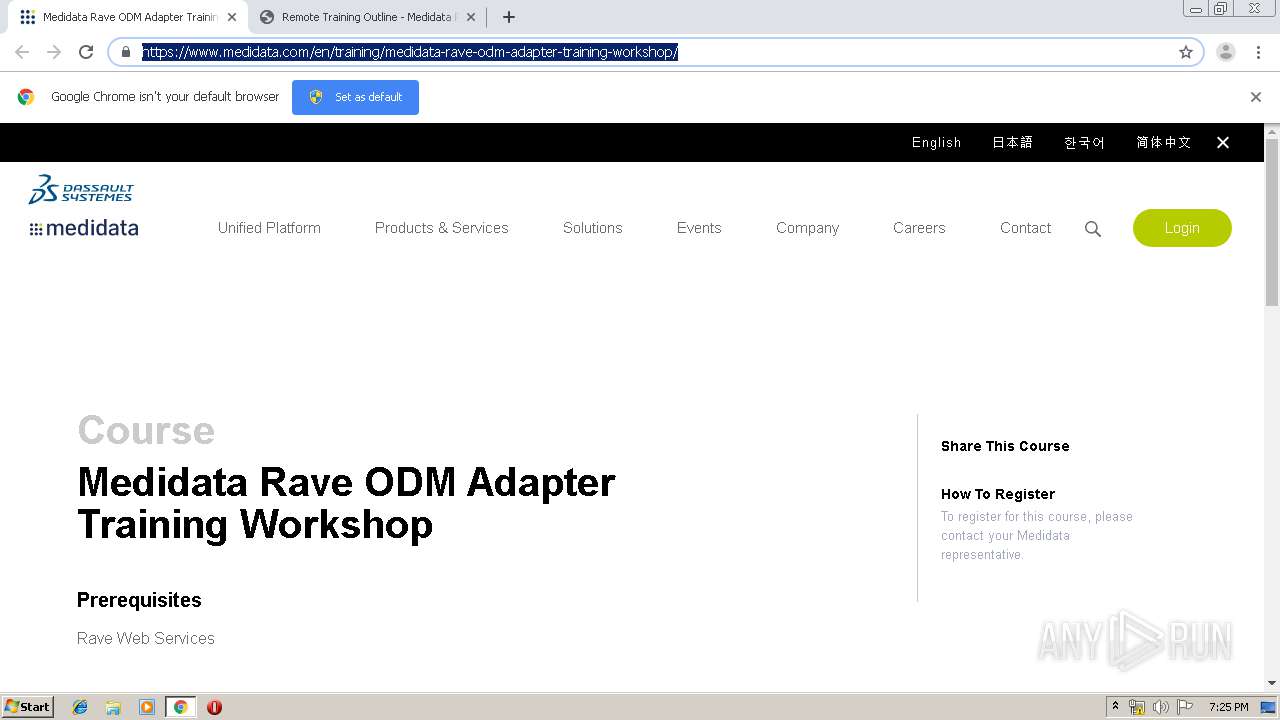This screenshot has height=720, width=1280.
Task: Bookmark this page with the star icon
Action: tap(1186, 52)
